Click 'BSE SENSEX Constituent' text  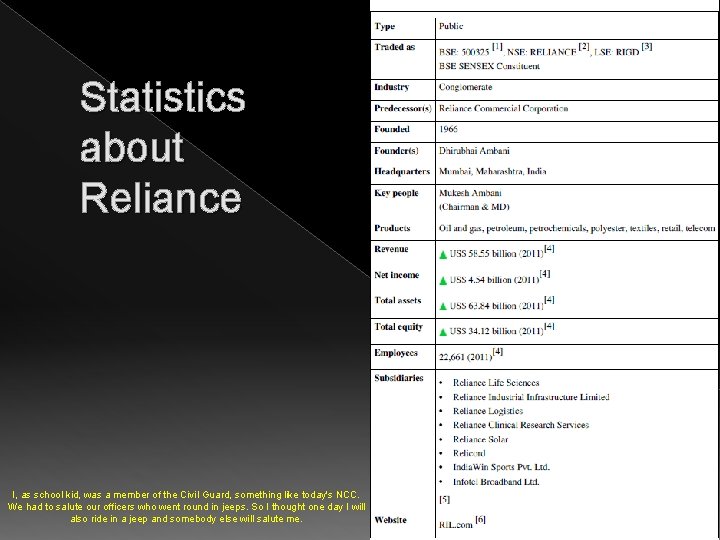(489, 66)
